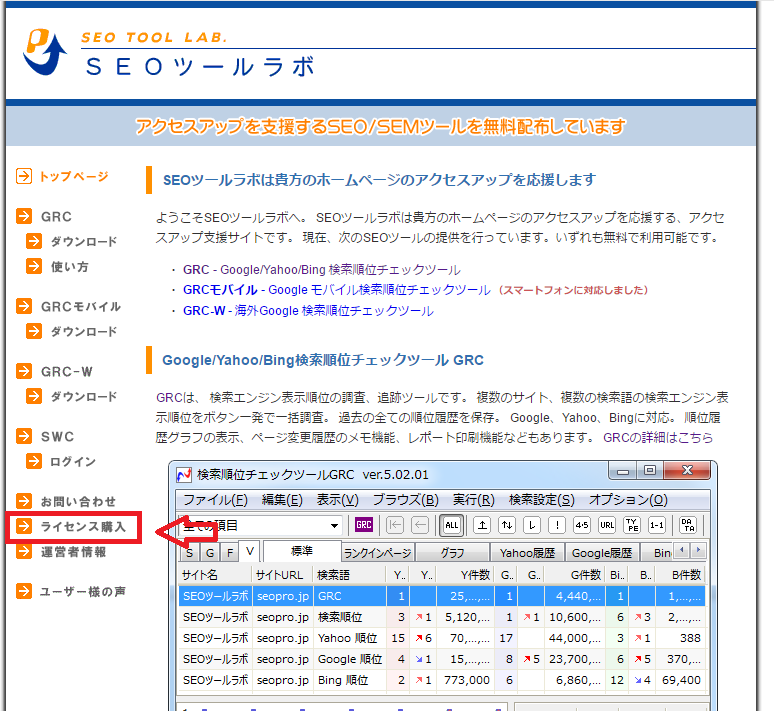Screen dimensions: 774x711
Task: Open the 表示(V) menu
Action: point(338,500)
